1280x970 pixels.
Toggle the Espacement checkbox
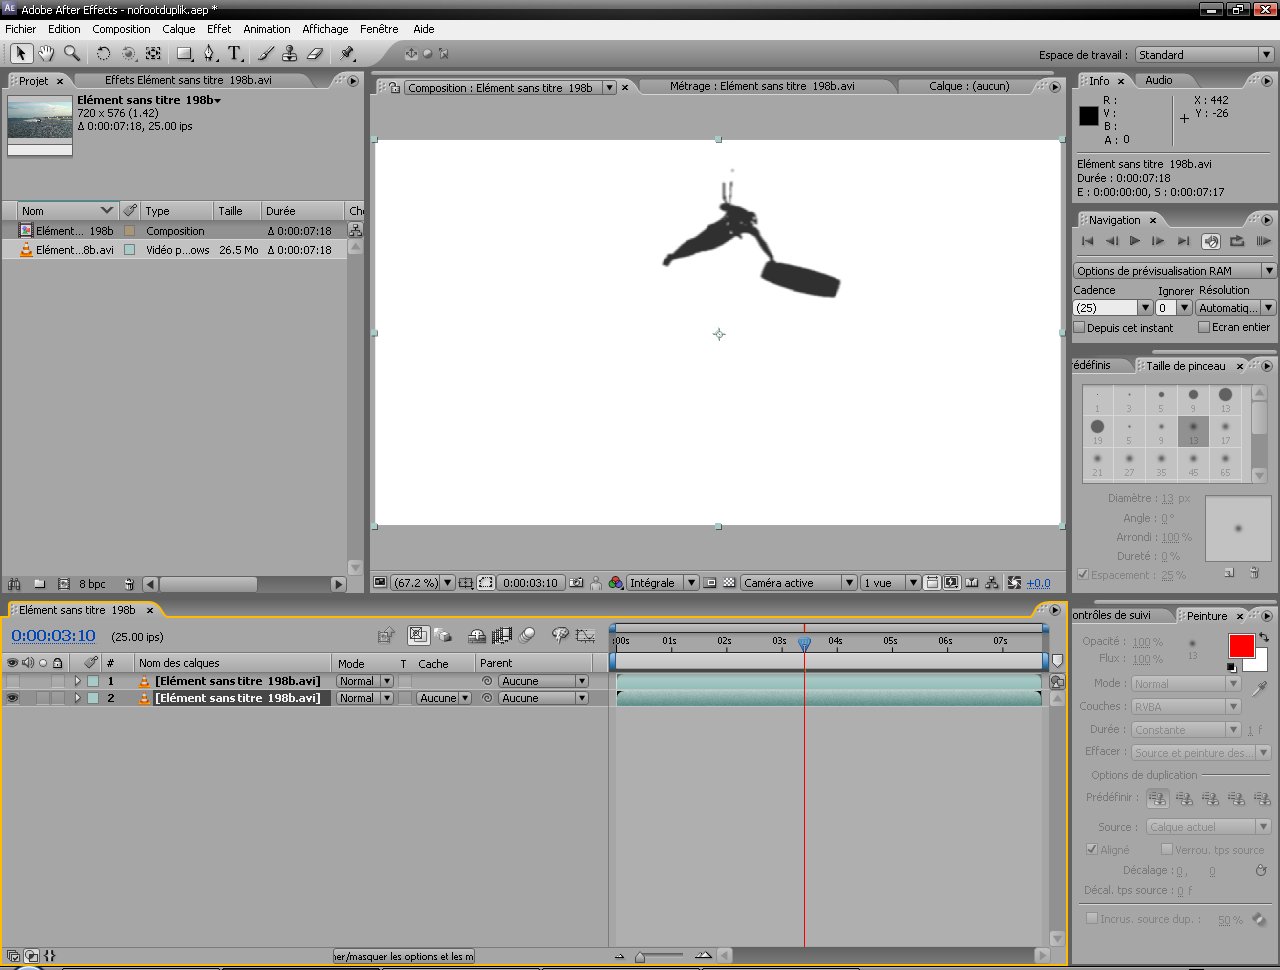click(x=1083, y=574)
